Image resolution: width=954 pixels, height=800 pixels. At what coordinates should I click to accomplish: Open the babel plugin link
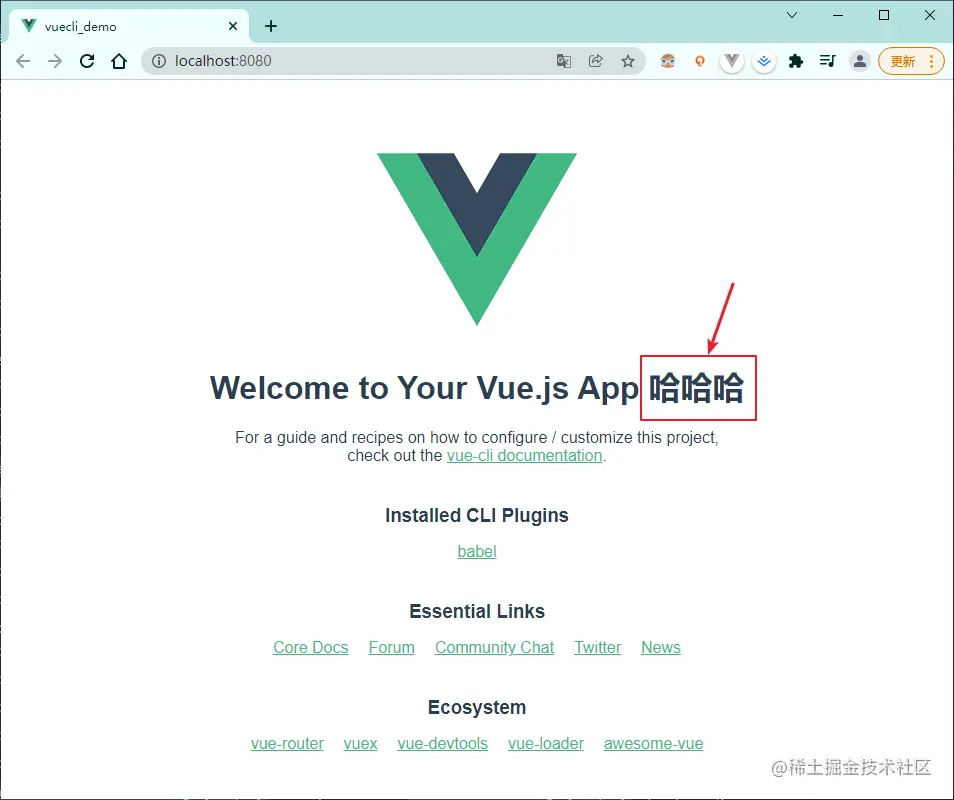point(477,551)
